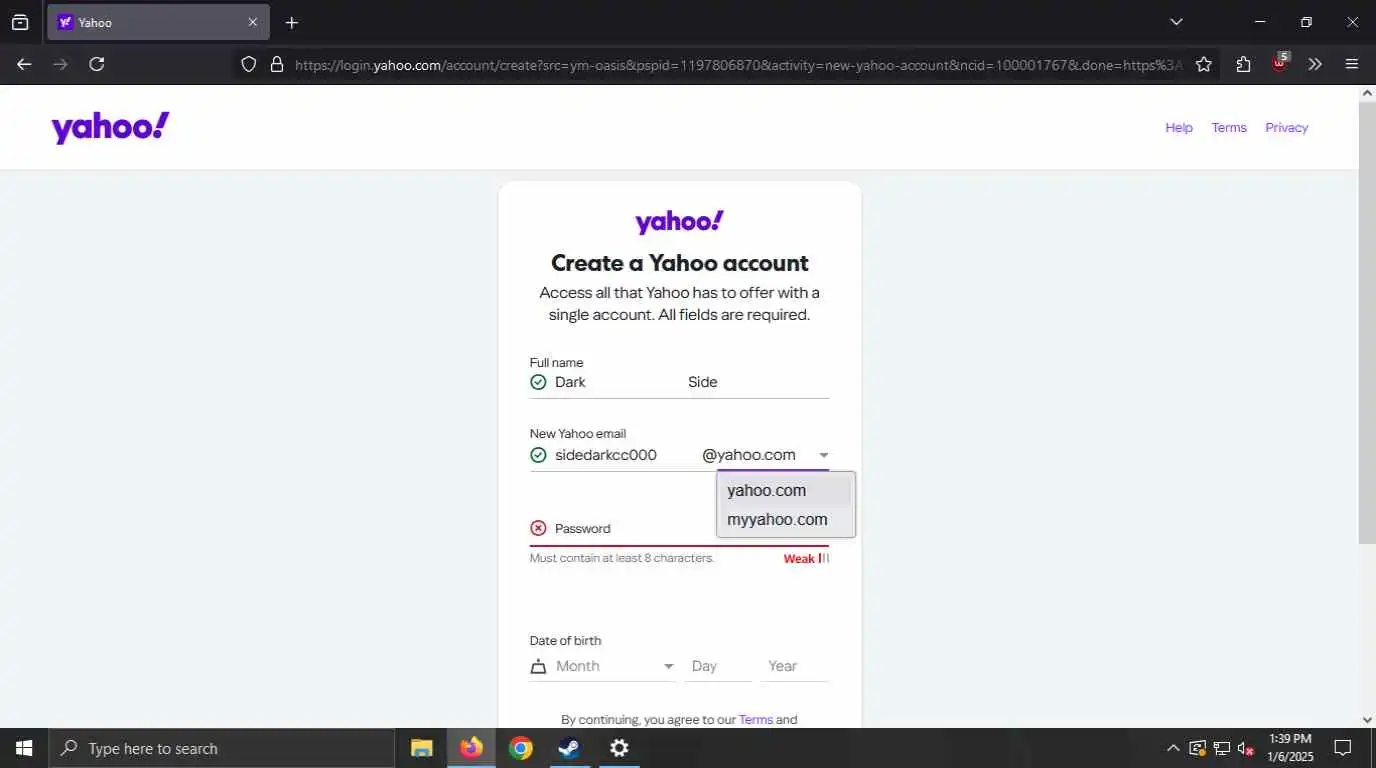Open the Terms link in the agreement text
This screenshot has height=768, width=1376.
click(x=756, y=719)
